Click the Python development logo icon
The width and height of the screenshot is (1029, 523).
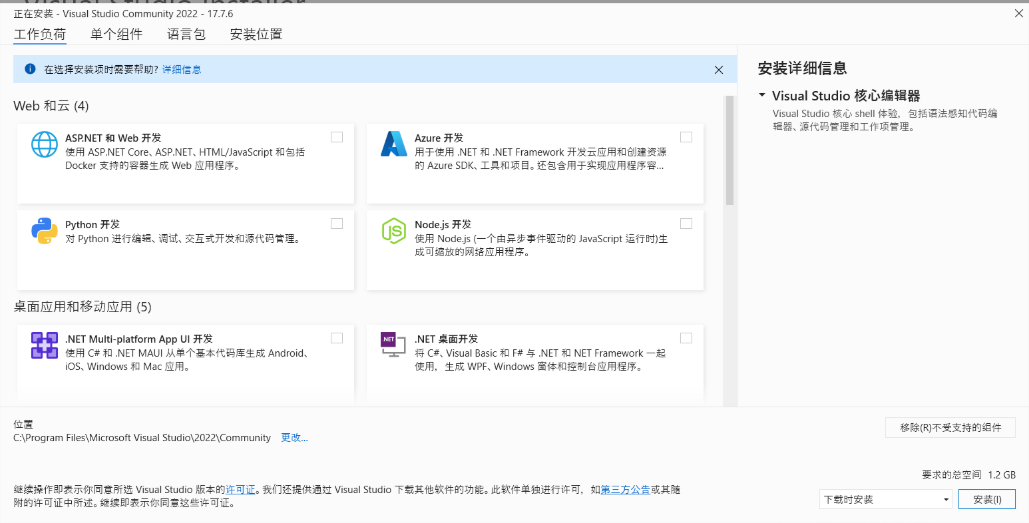coord(45,231)
